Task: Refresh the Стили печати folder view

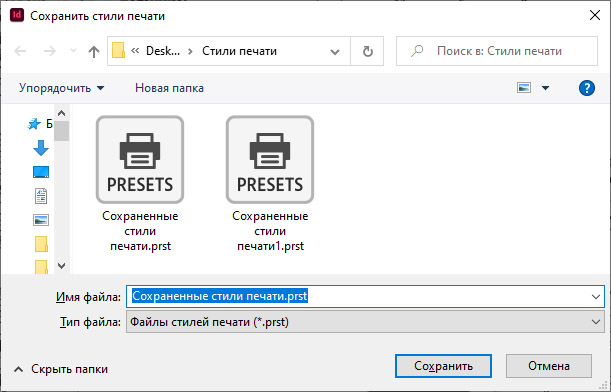Action: 367,51
